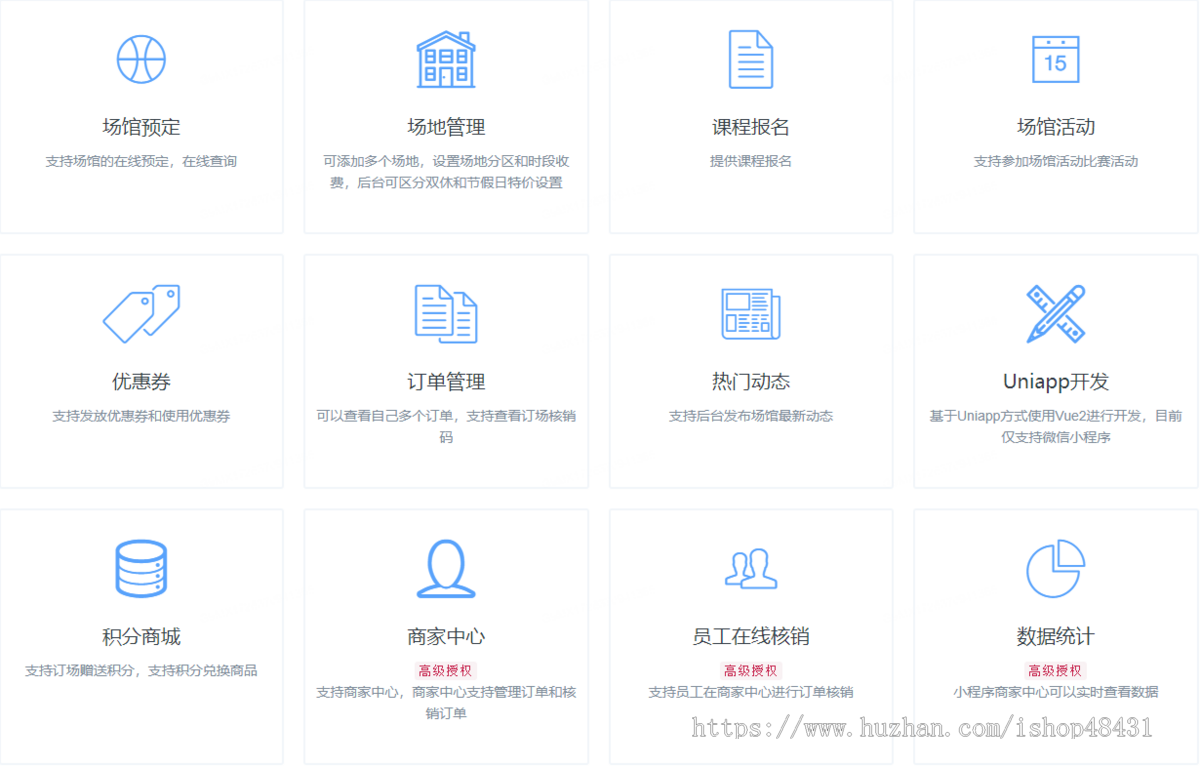
Task: Select the 课程报名 heading
Action: [750, 127]
